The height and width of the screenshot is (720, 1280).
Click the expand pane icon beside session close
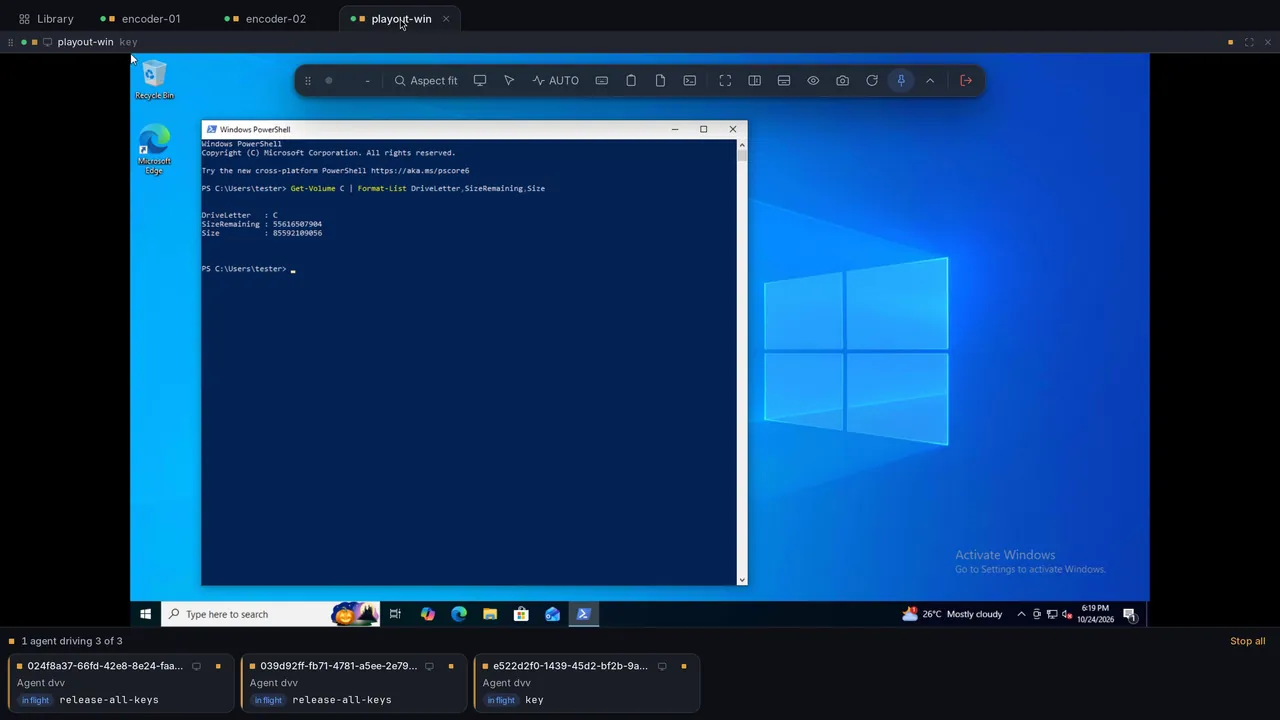click(x=1249, y=42)
